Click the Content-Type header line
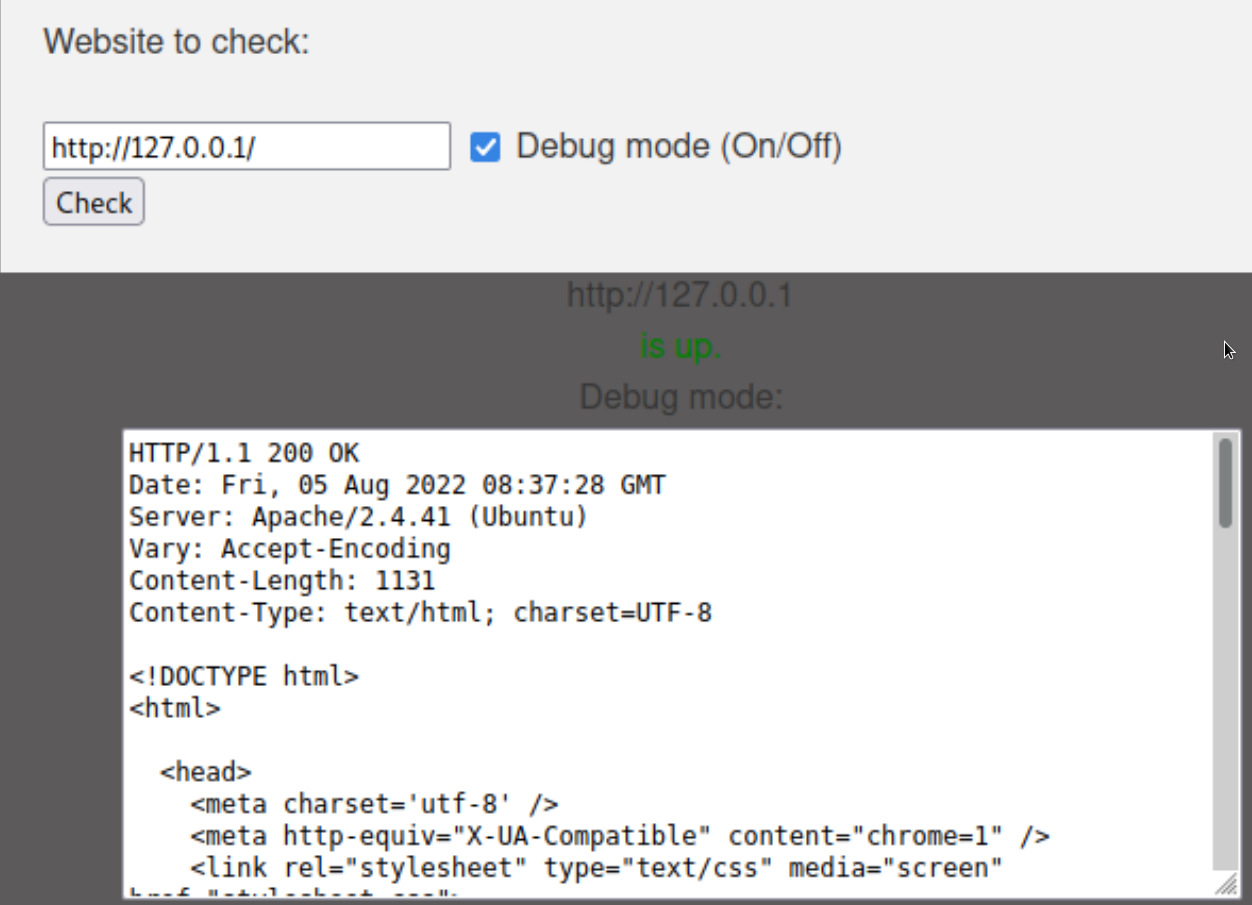Image resolution: width=1252 pixels, height=905 pixels. point(420,613)
